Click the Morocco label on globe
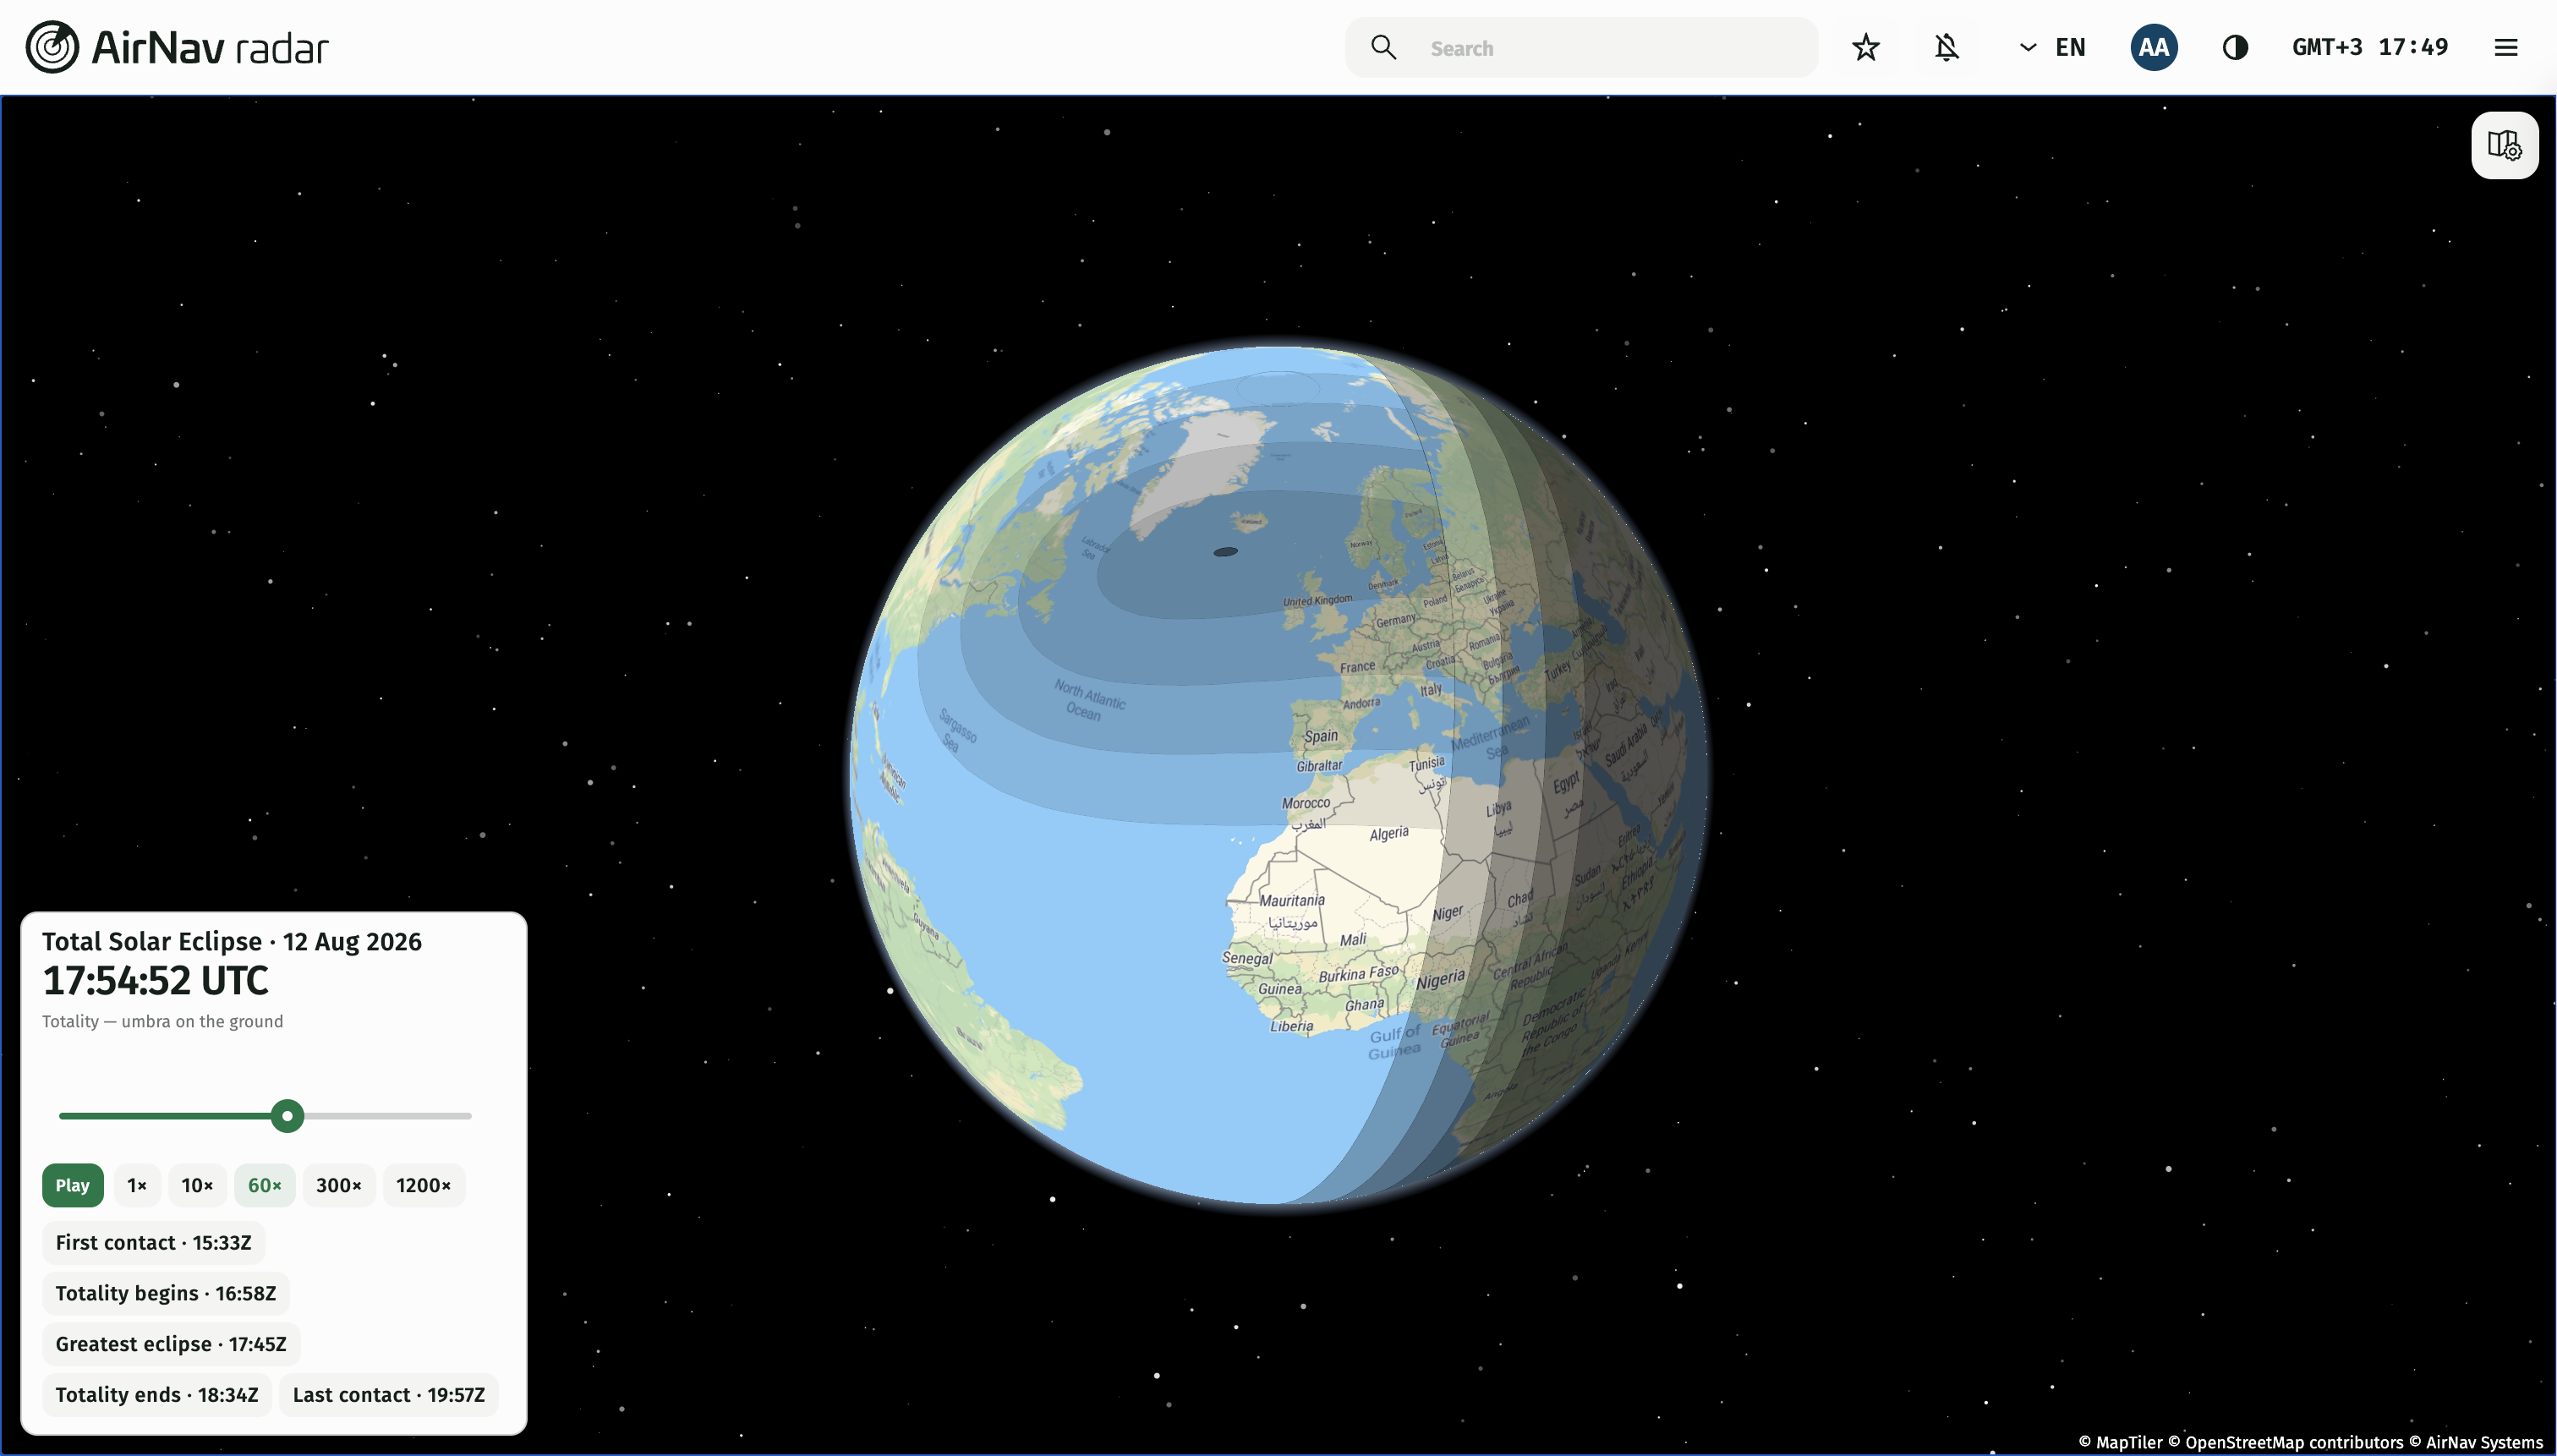This screenshot has height=1456, width=2557. [1306, 803]
